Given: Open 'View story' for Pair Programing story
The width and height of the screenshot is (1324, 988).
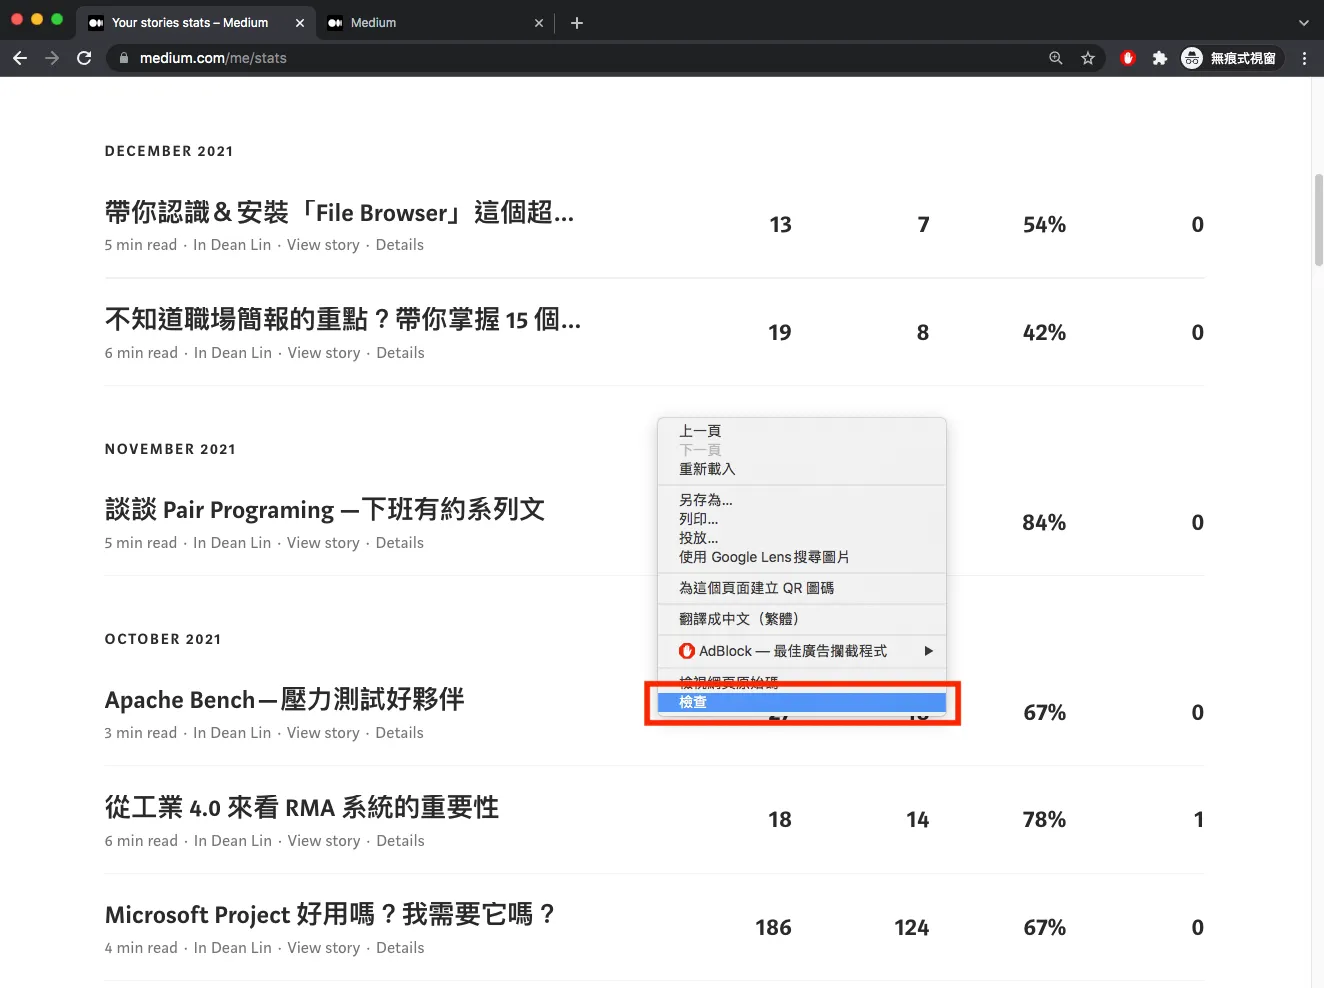Looking at the screenshot, I should 323,543.
